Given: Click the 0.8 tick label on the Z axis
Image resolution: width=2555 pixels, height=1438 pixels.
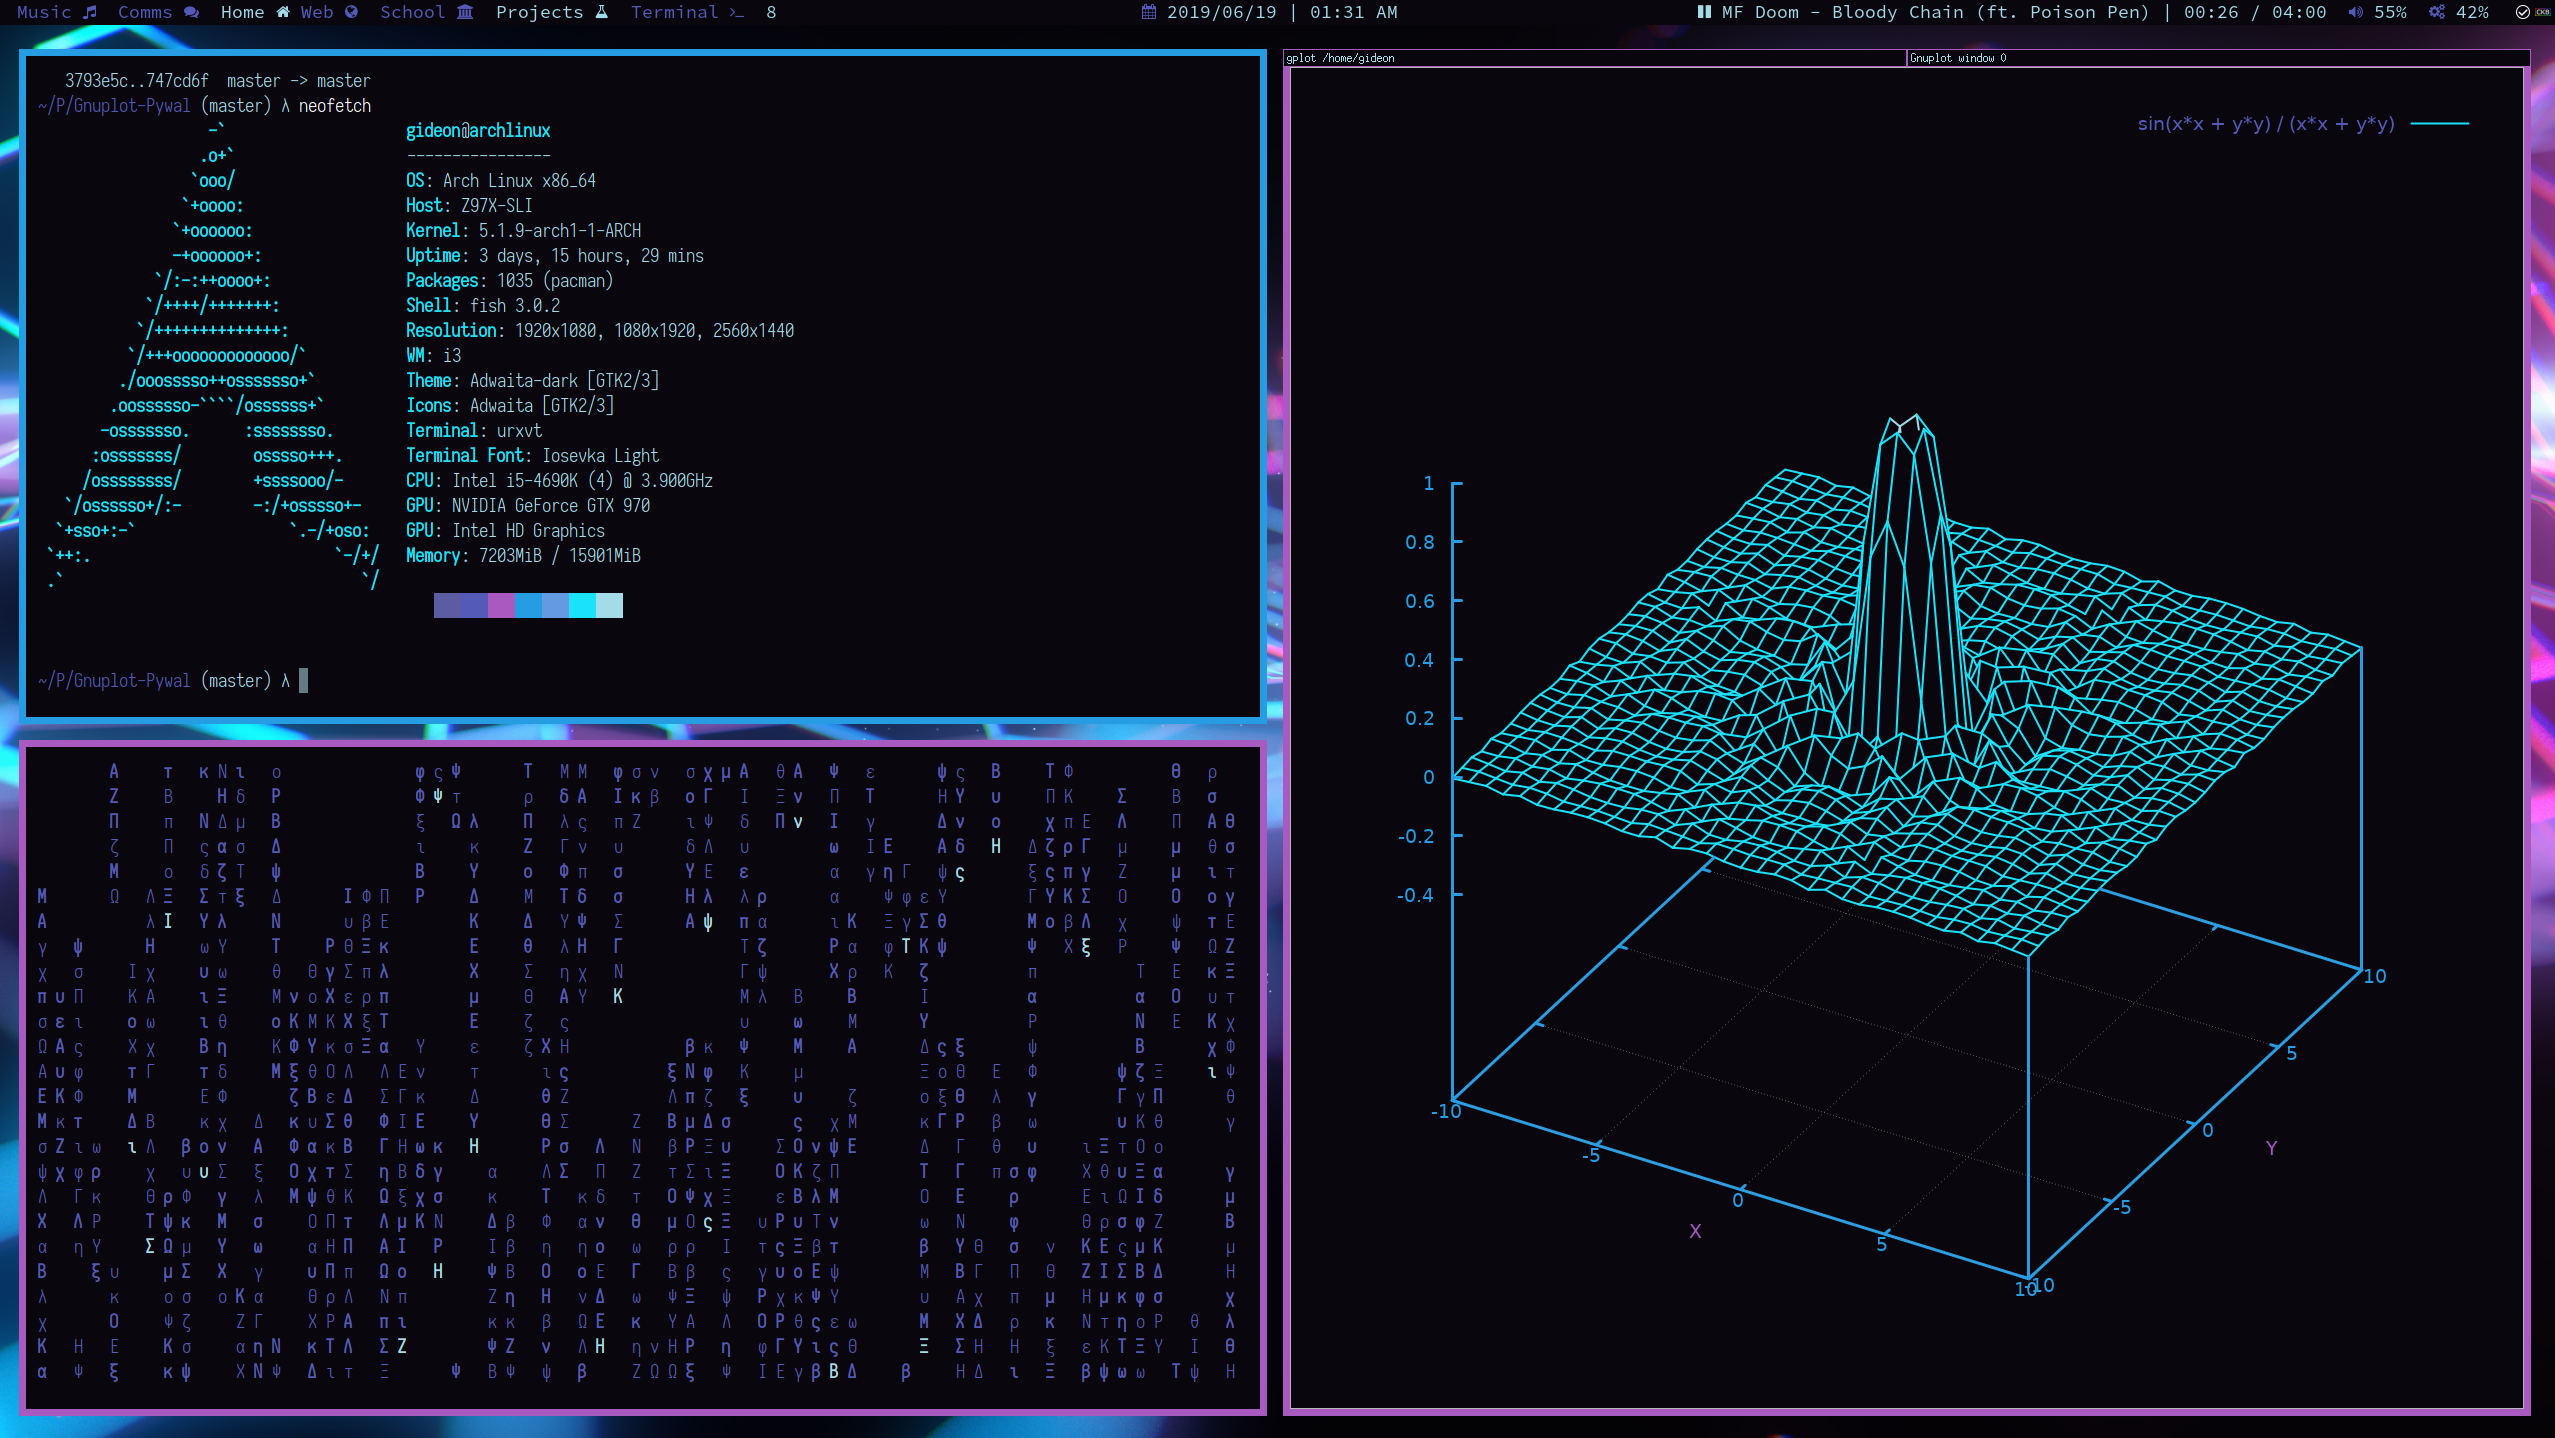Looking at the screenshot, I should pos(1419,542).
